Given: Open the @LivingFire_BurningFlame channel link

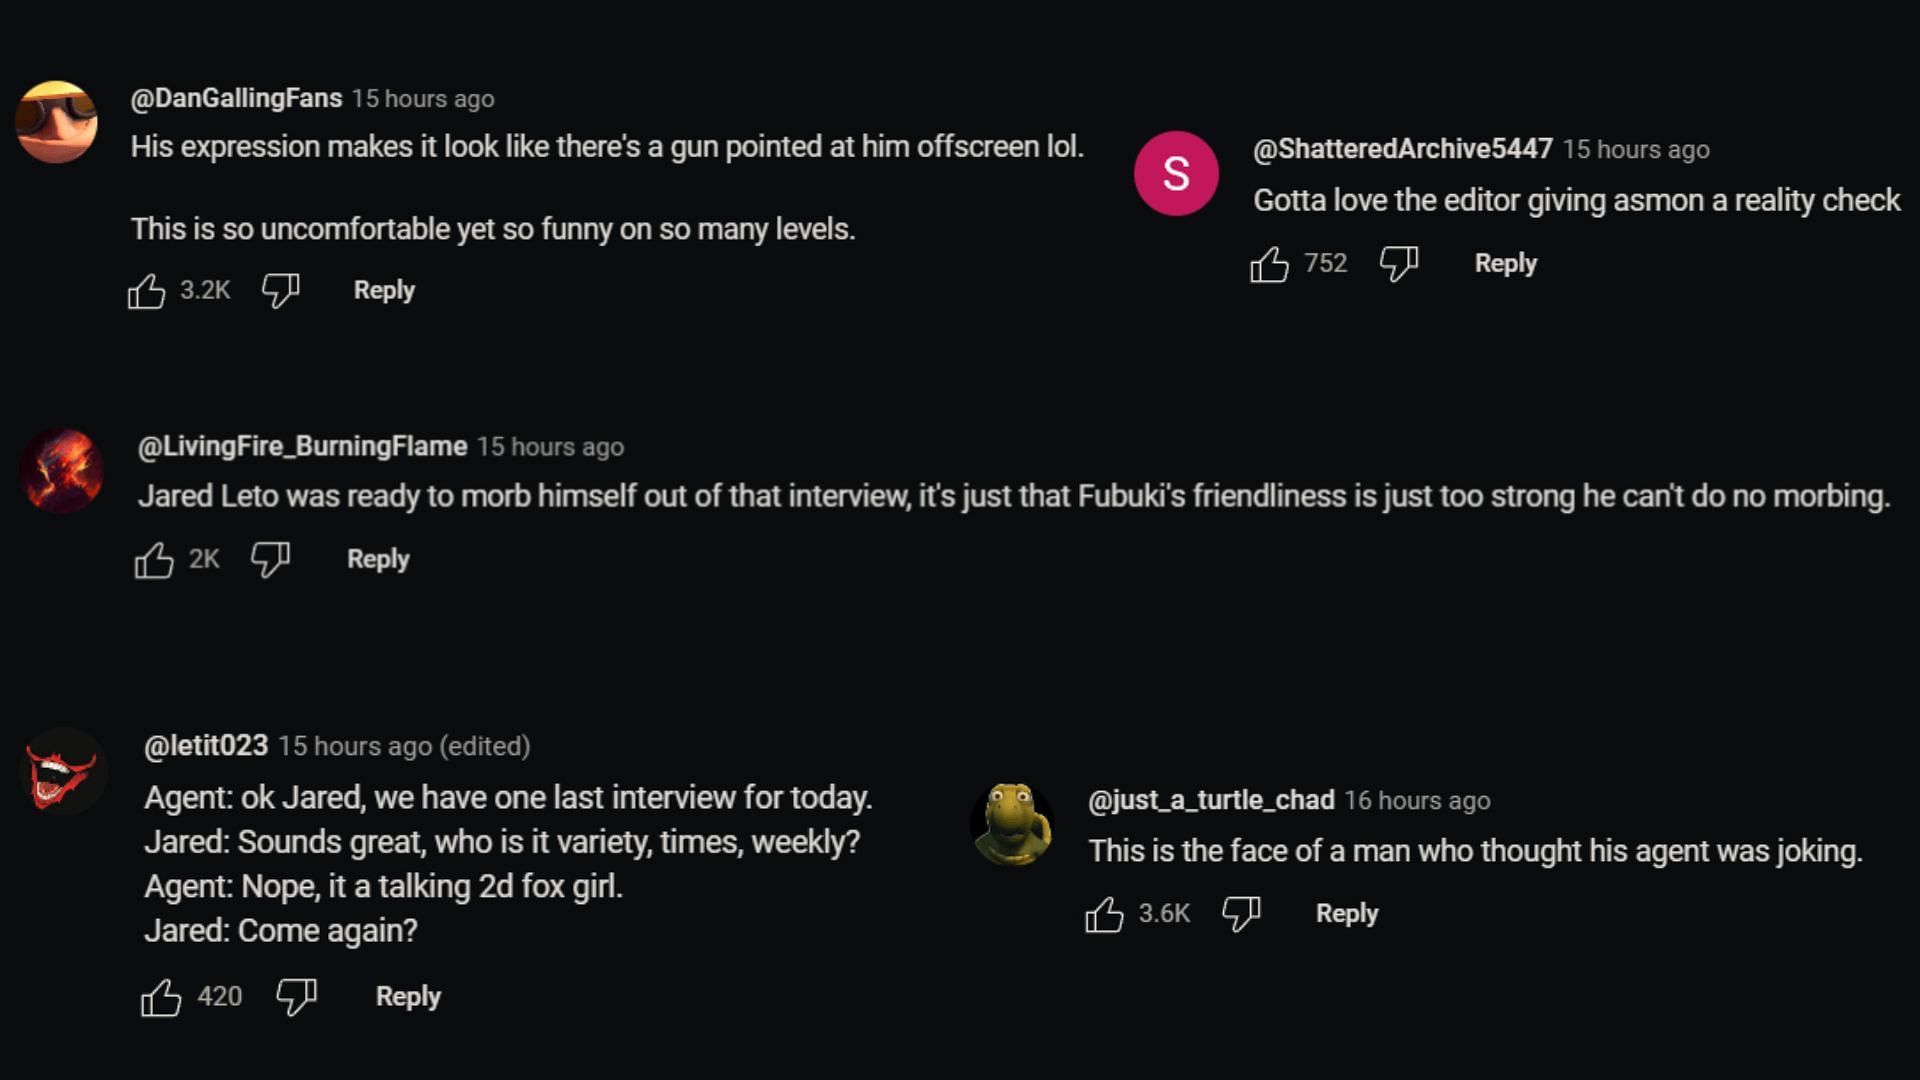Looking at the screenshot, I should (x=302, y=446).
